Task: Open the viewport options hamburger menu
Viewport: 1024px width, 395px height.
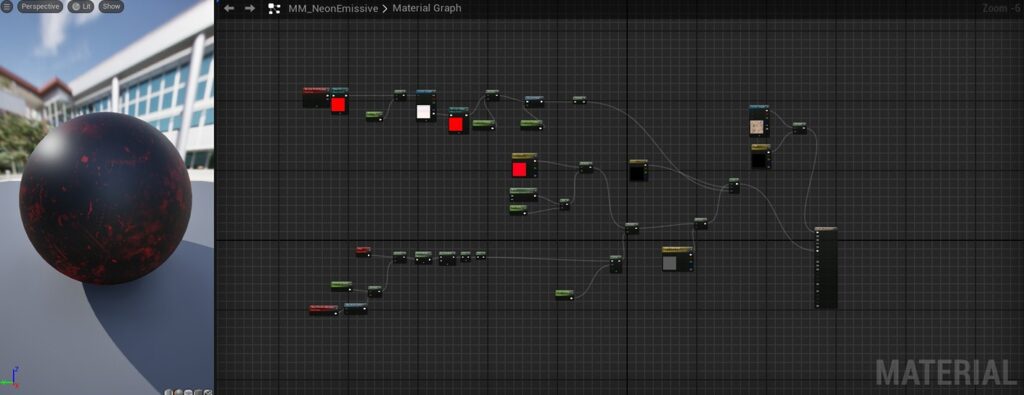Action: click(7, 7)
